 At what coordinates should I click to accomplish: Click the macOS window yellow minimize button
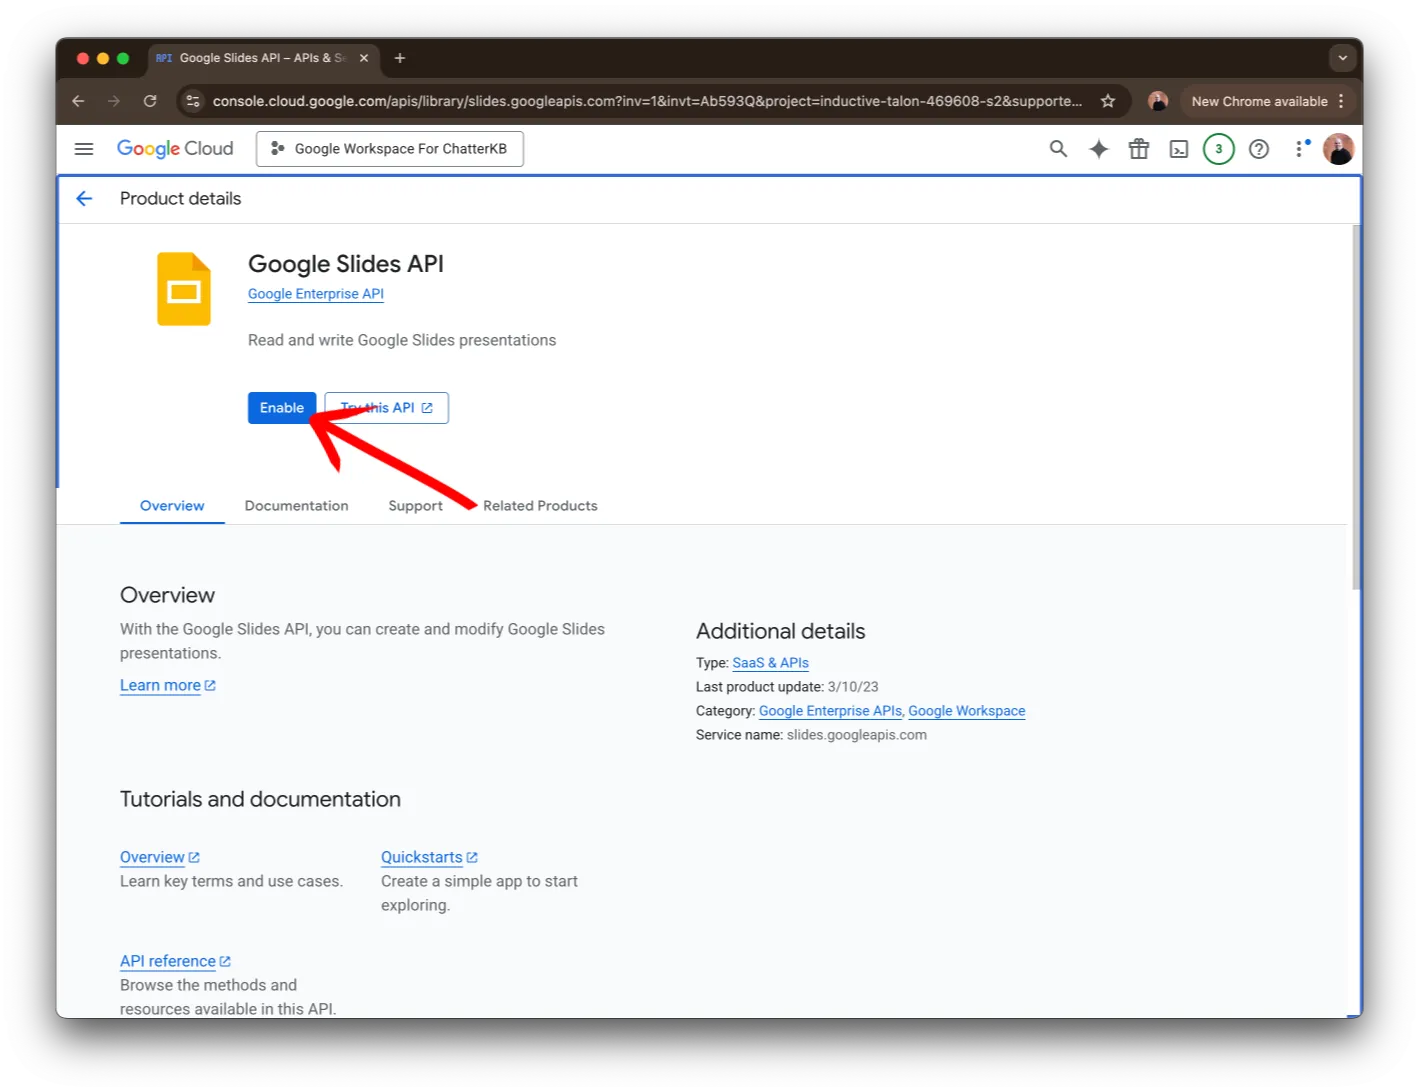click(x=103, y=58)
